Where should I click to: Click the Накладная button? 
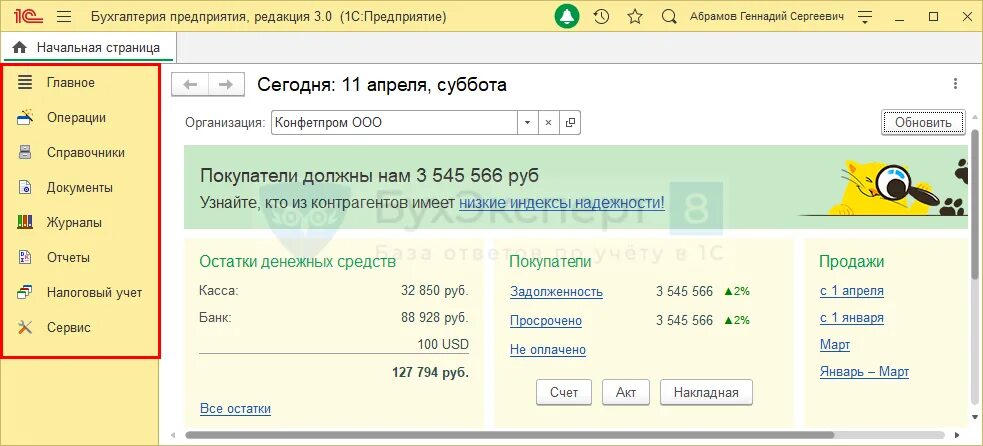(x=706, y=393)
